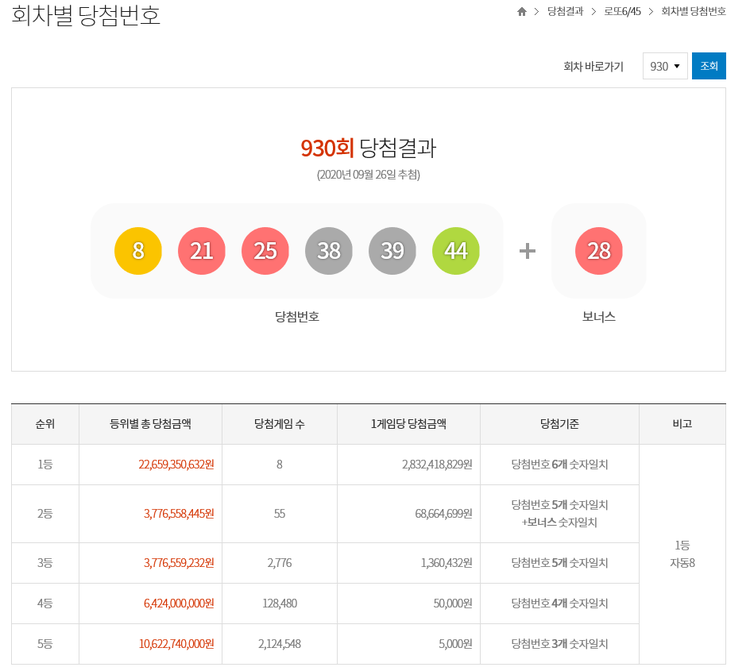750x671 pixels.
Task: Click the 등위별 총 당첨금액 header
Action: [150, 424]
